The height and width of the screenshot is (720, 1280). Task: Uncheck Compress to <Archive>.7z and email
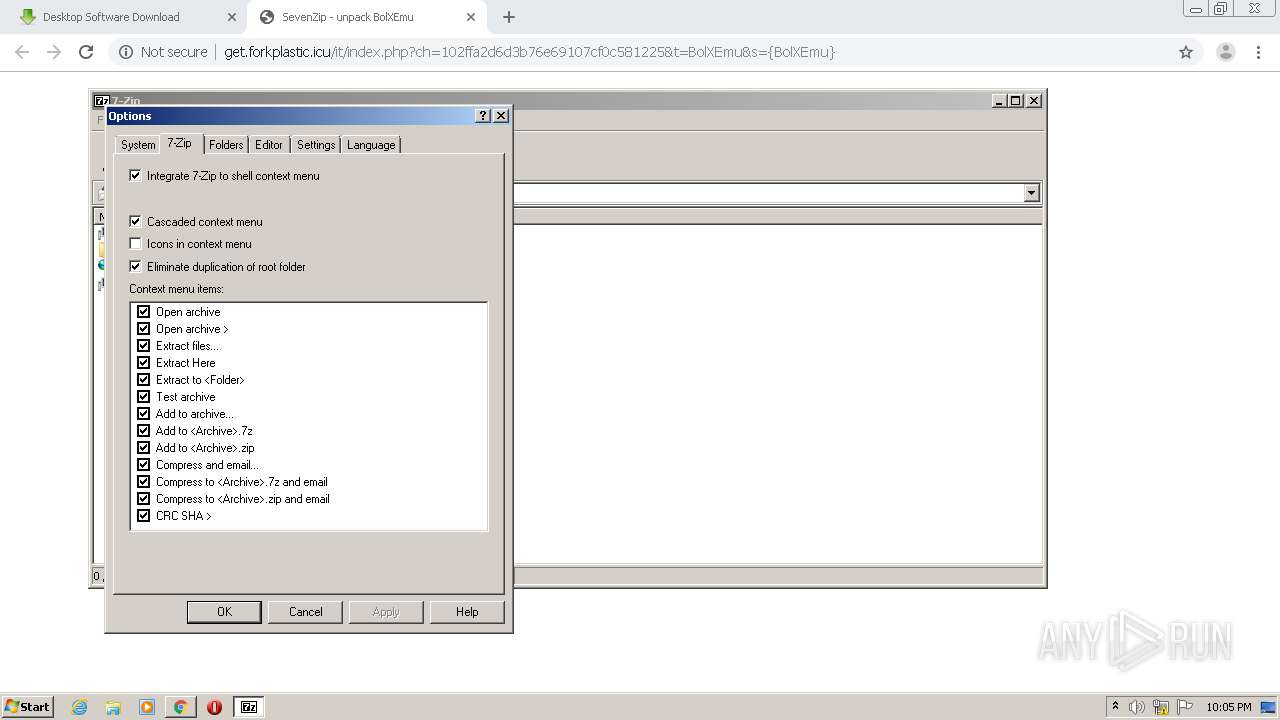[143, 482]
